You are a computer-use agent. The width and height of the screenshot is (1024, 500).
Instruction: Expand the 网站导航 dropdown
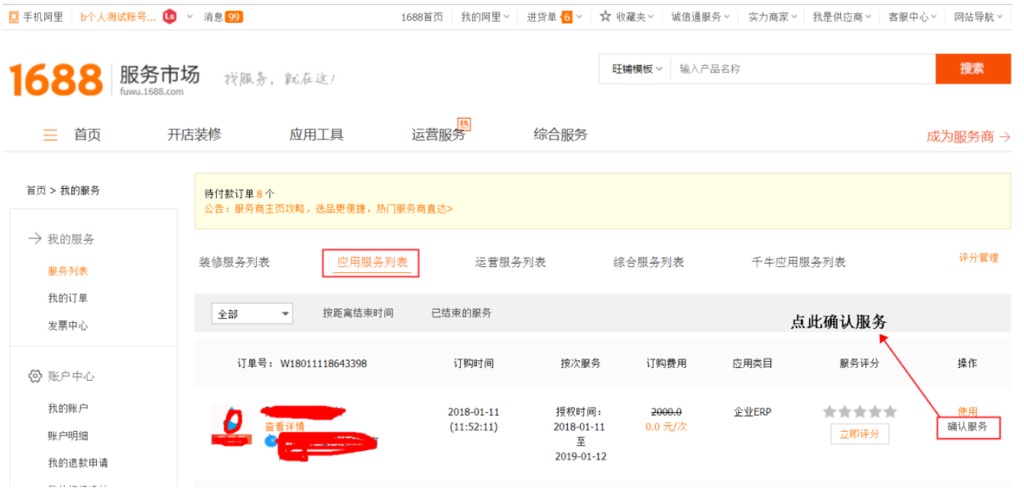(x=1000, y=17)
